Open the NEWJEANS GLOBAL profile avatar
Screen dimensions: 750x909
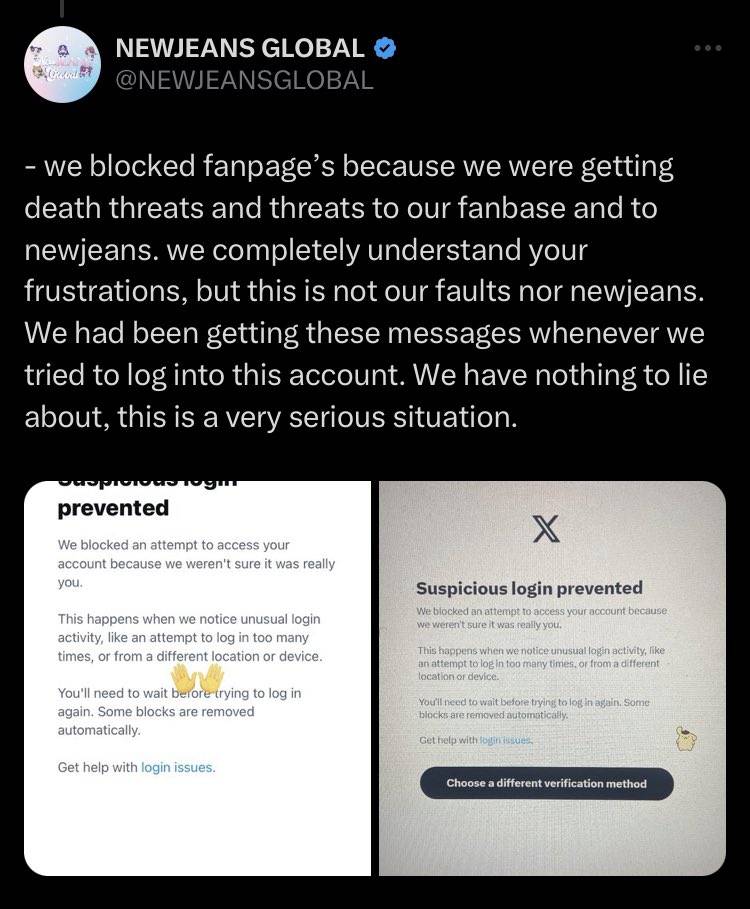coord(62,64)
